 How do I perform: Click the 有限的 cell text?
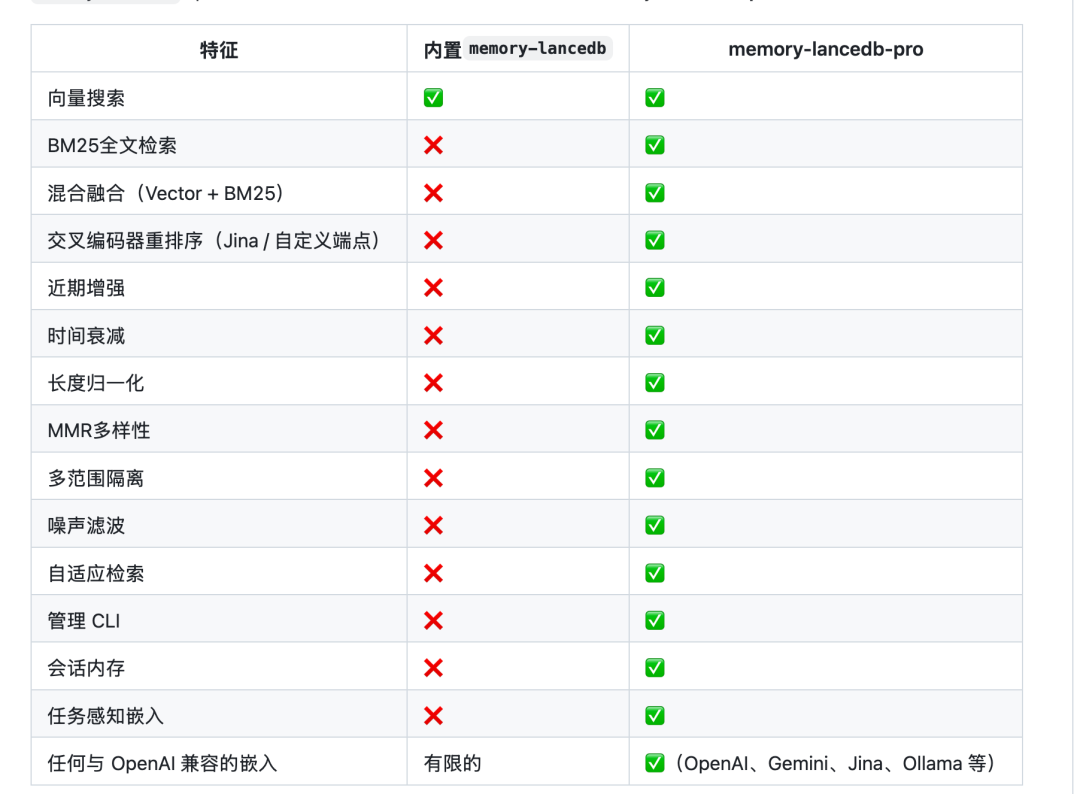coord(452,764)
